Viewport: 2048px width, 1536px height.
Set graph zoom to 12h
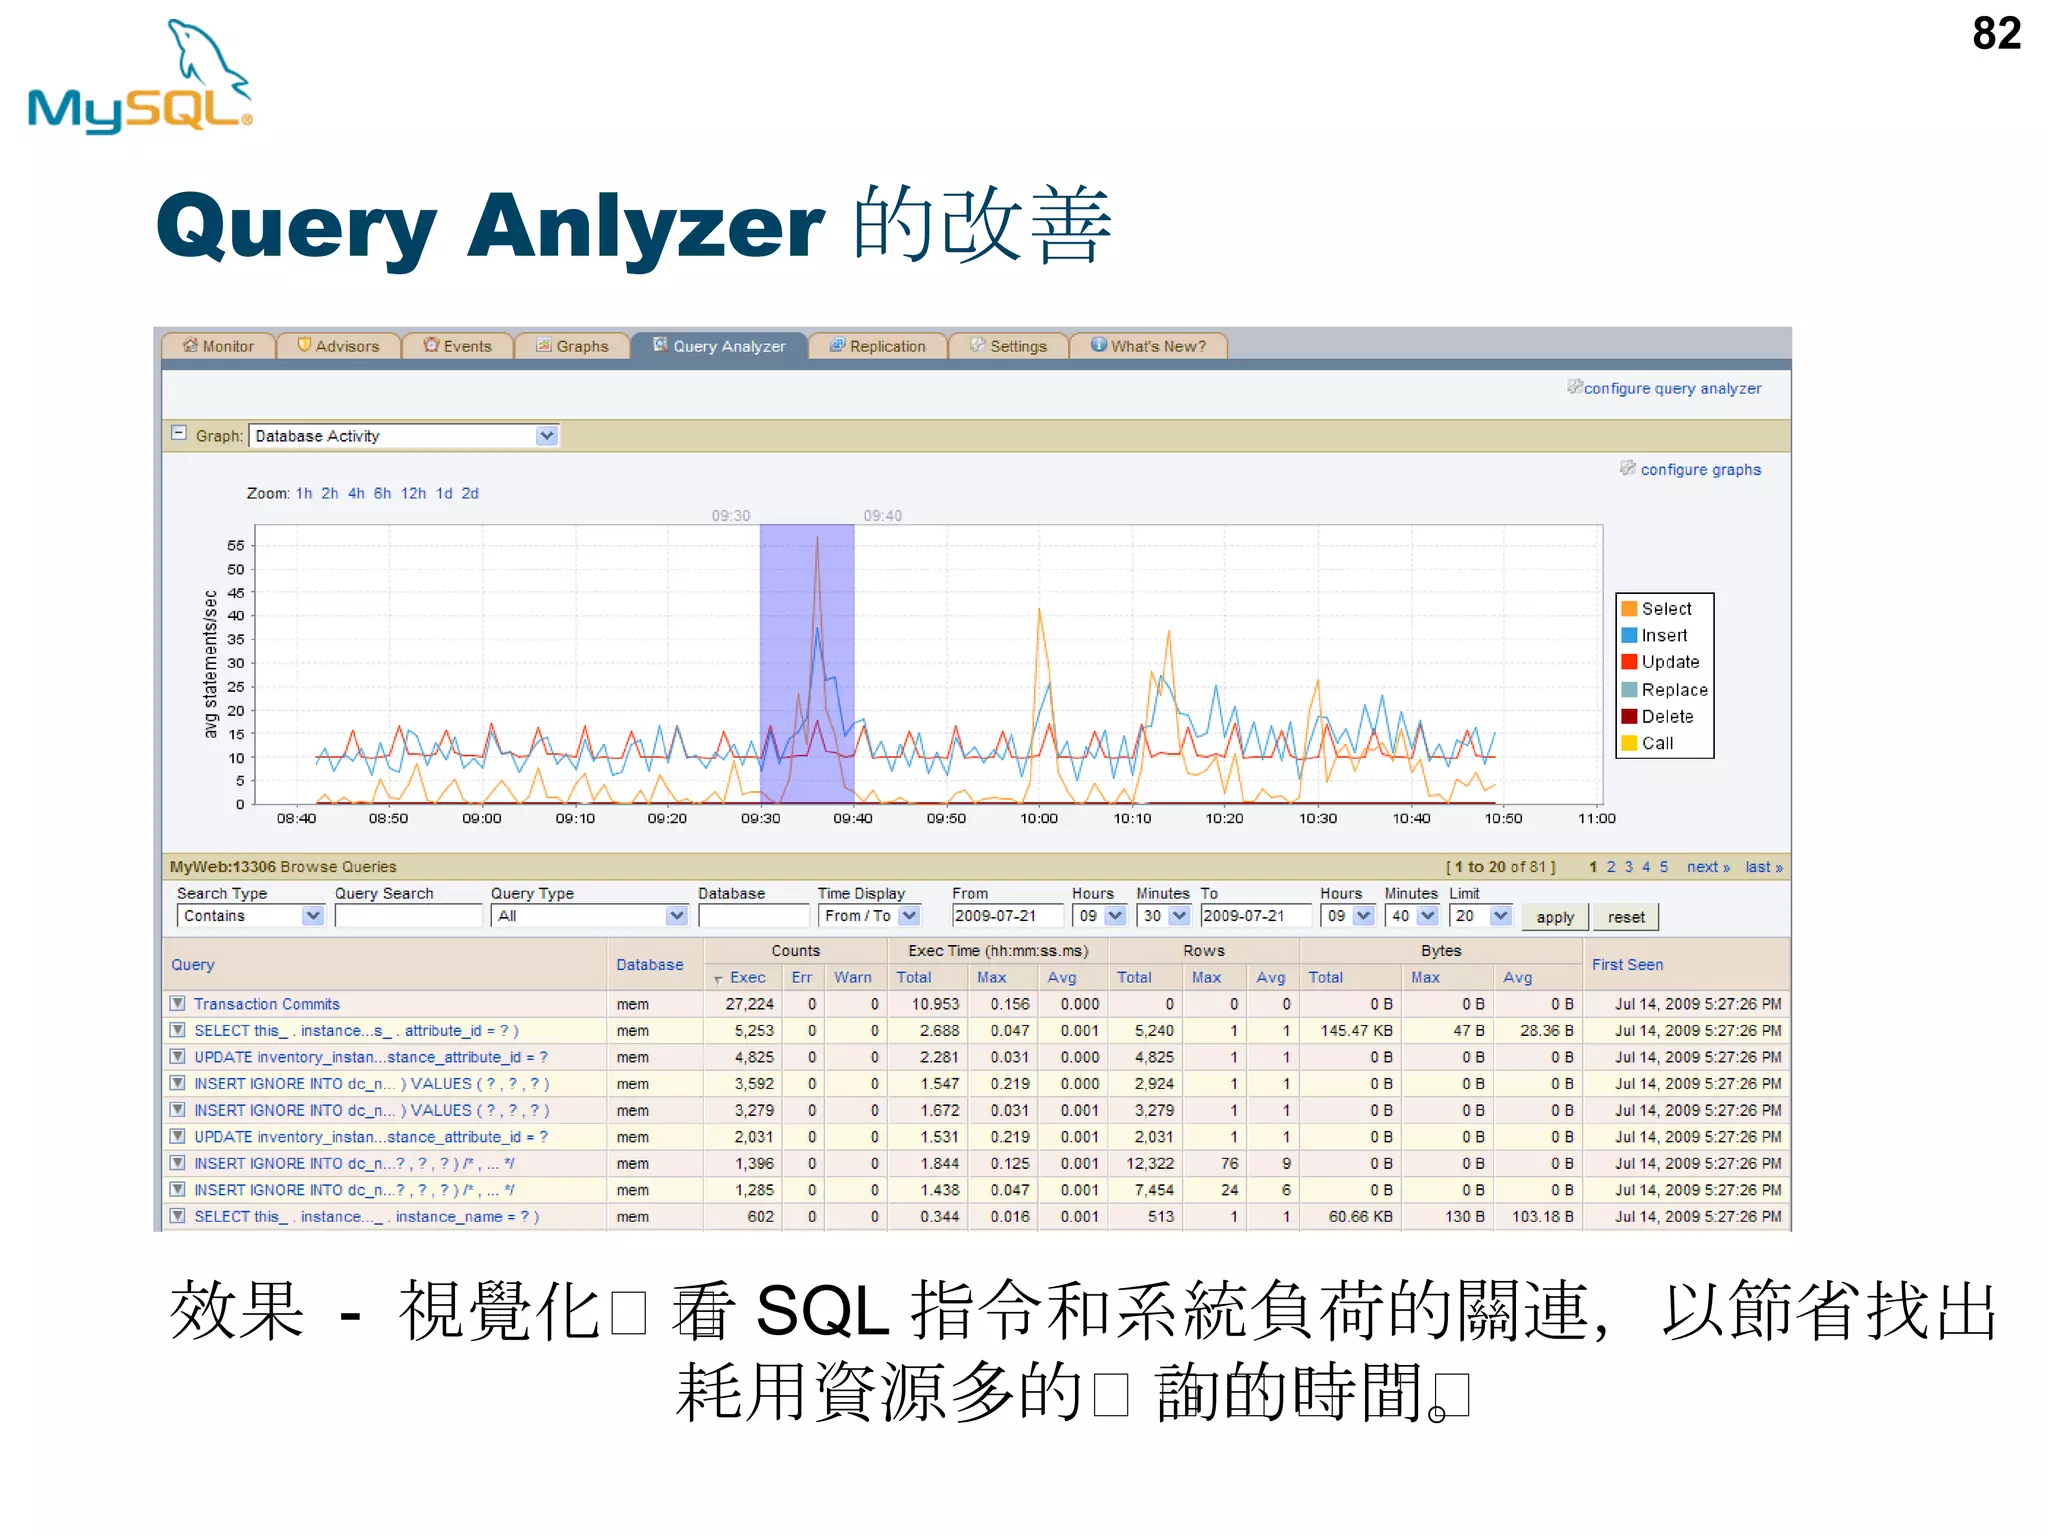pos(413,493)
